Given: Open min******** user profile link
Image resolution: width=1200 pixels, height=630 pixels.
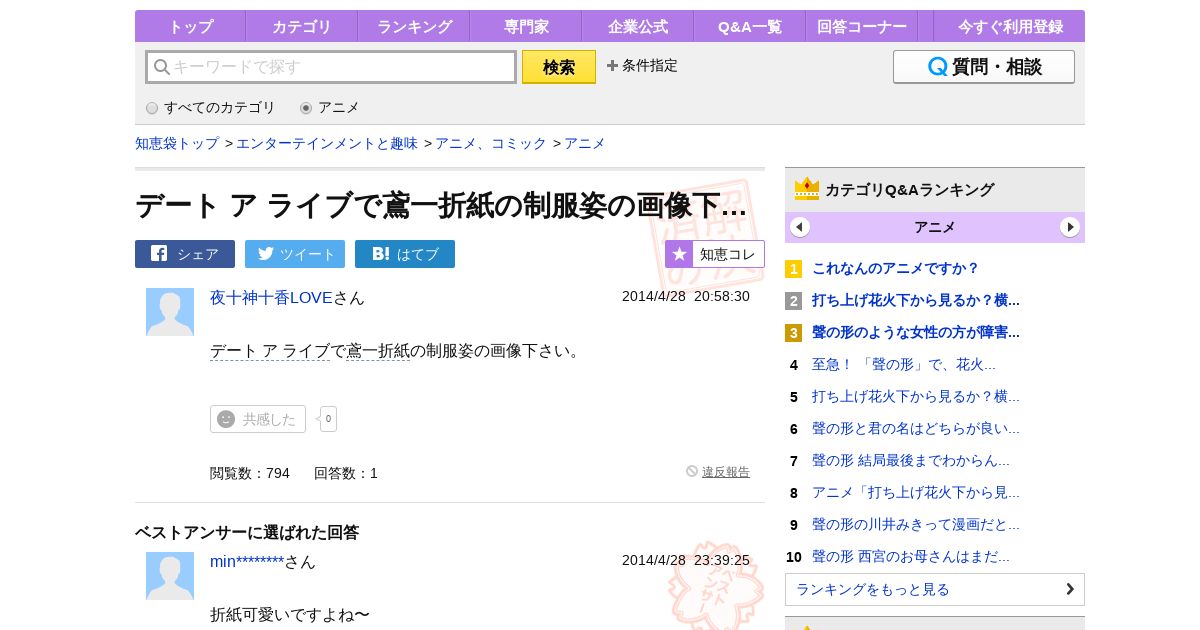Looking at the screenshot, I should 247,561.
